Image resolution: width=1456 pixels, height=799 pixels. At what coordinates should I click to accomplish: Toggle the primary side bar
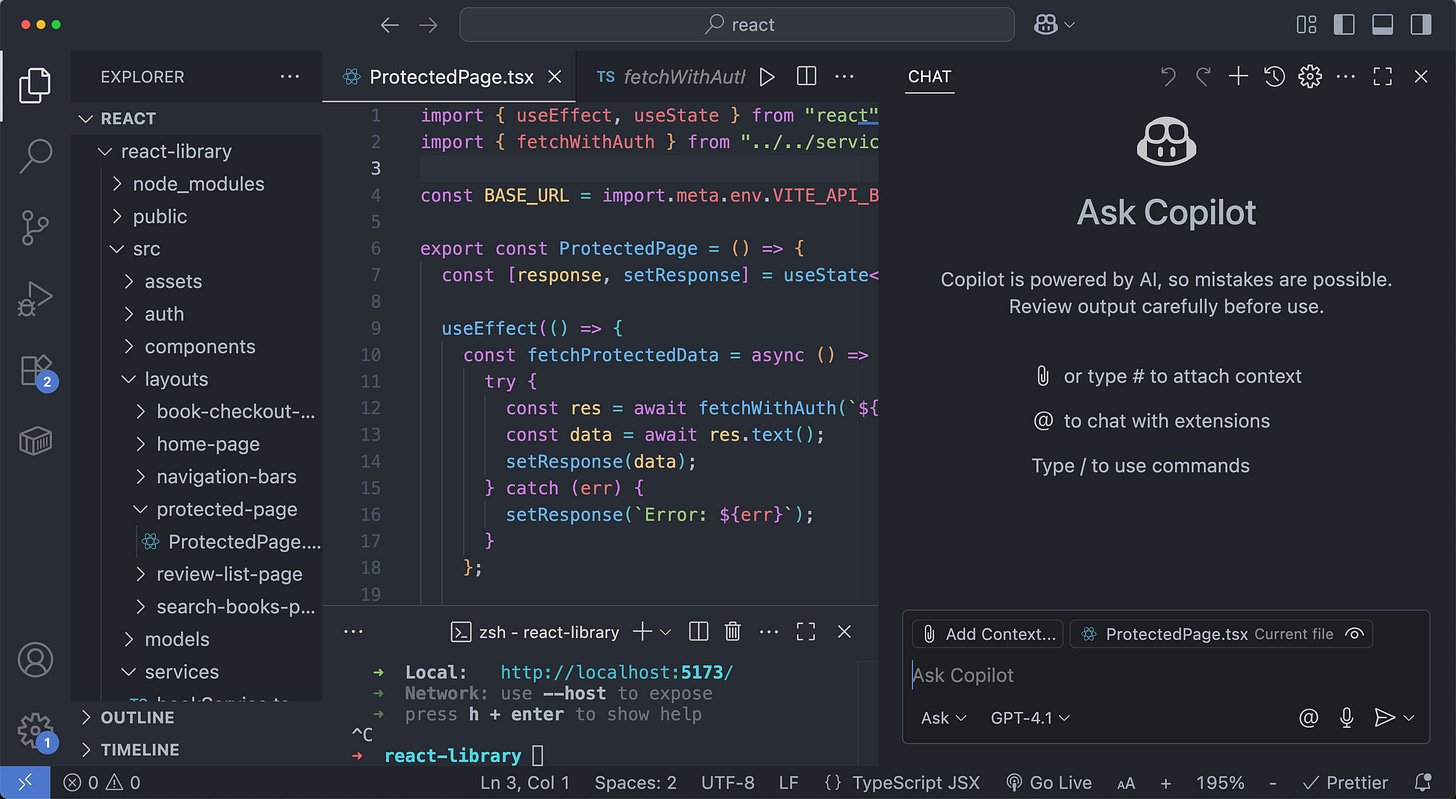pos(1344,25)
